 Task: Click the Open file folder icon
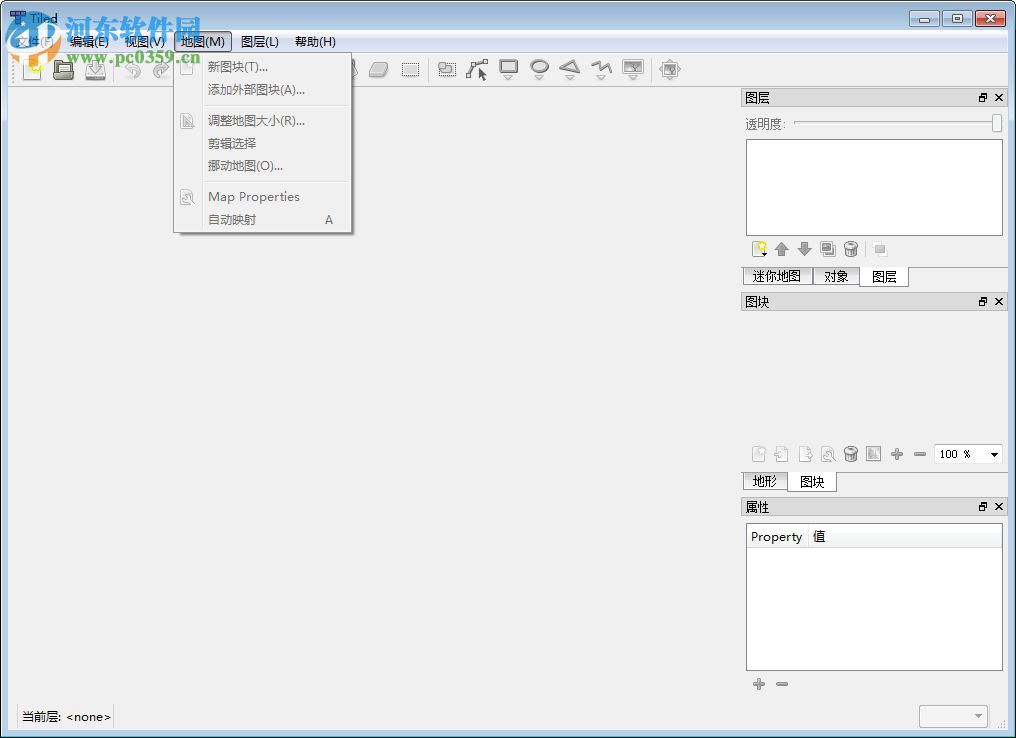click(64, 69)
